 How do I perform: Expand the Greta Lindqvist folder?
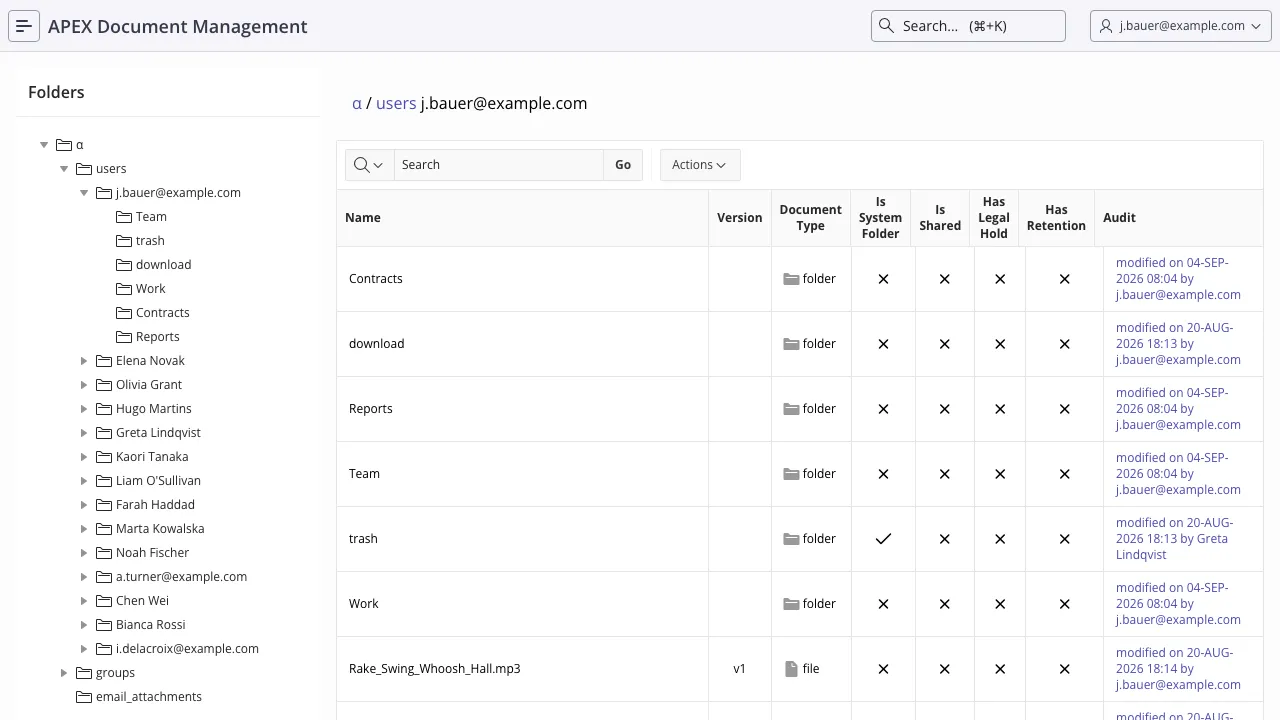coord(84,433)
